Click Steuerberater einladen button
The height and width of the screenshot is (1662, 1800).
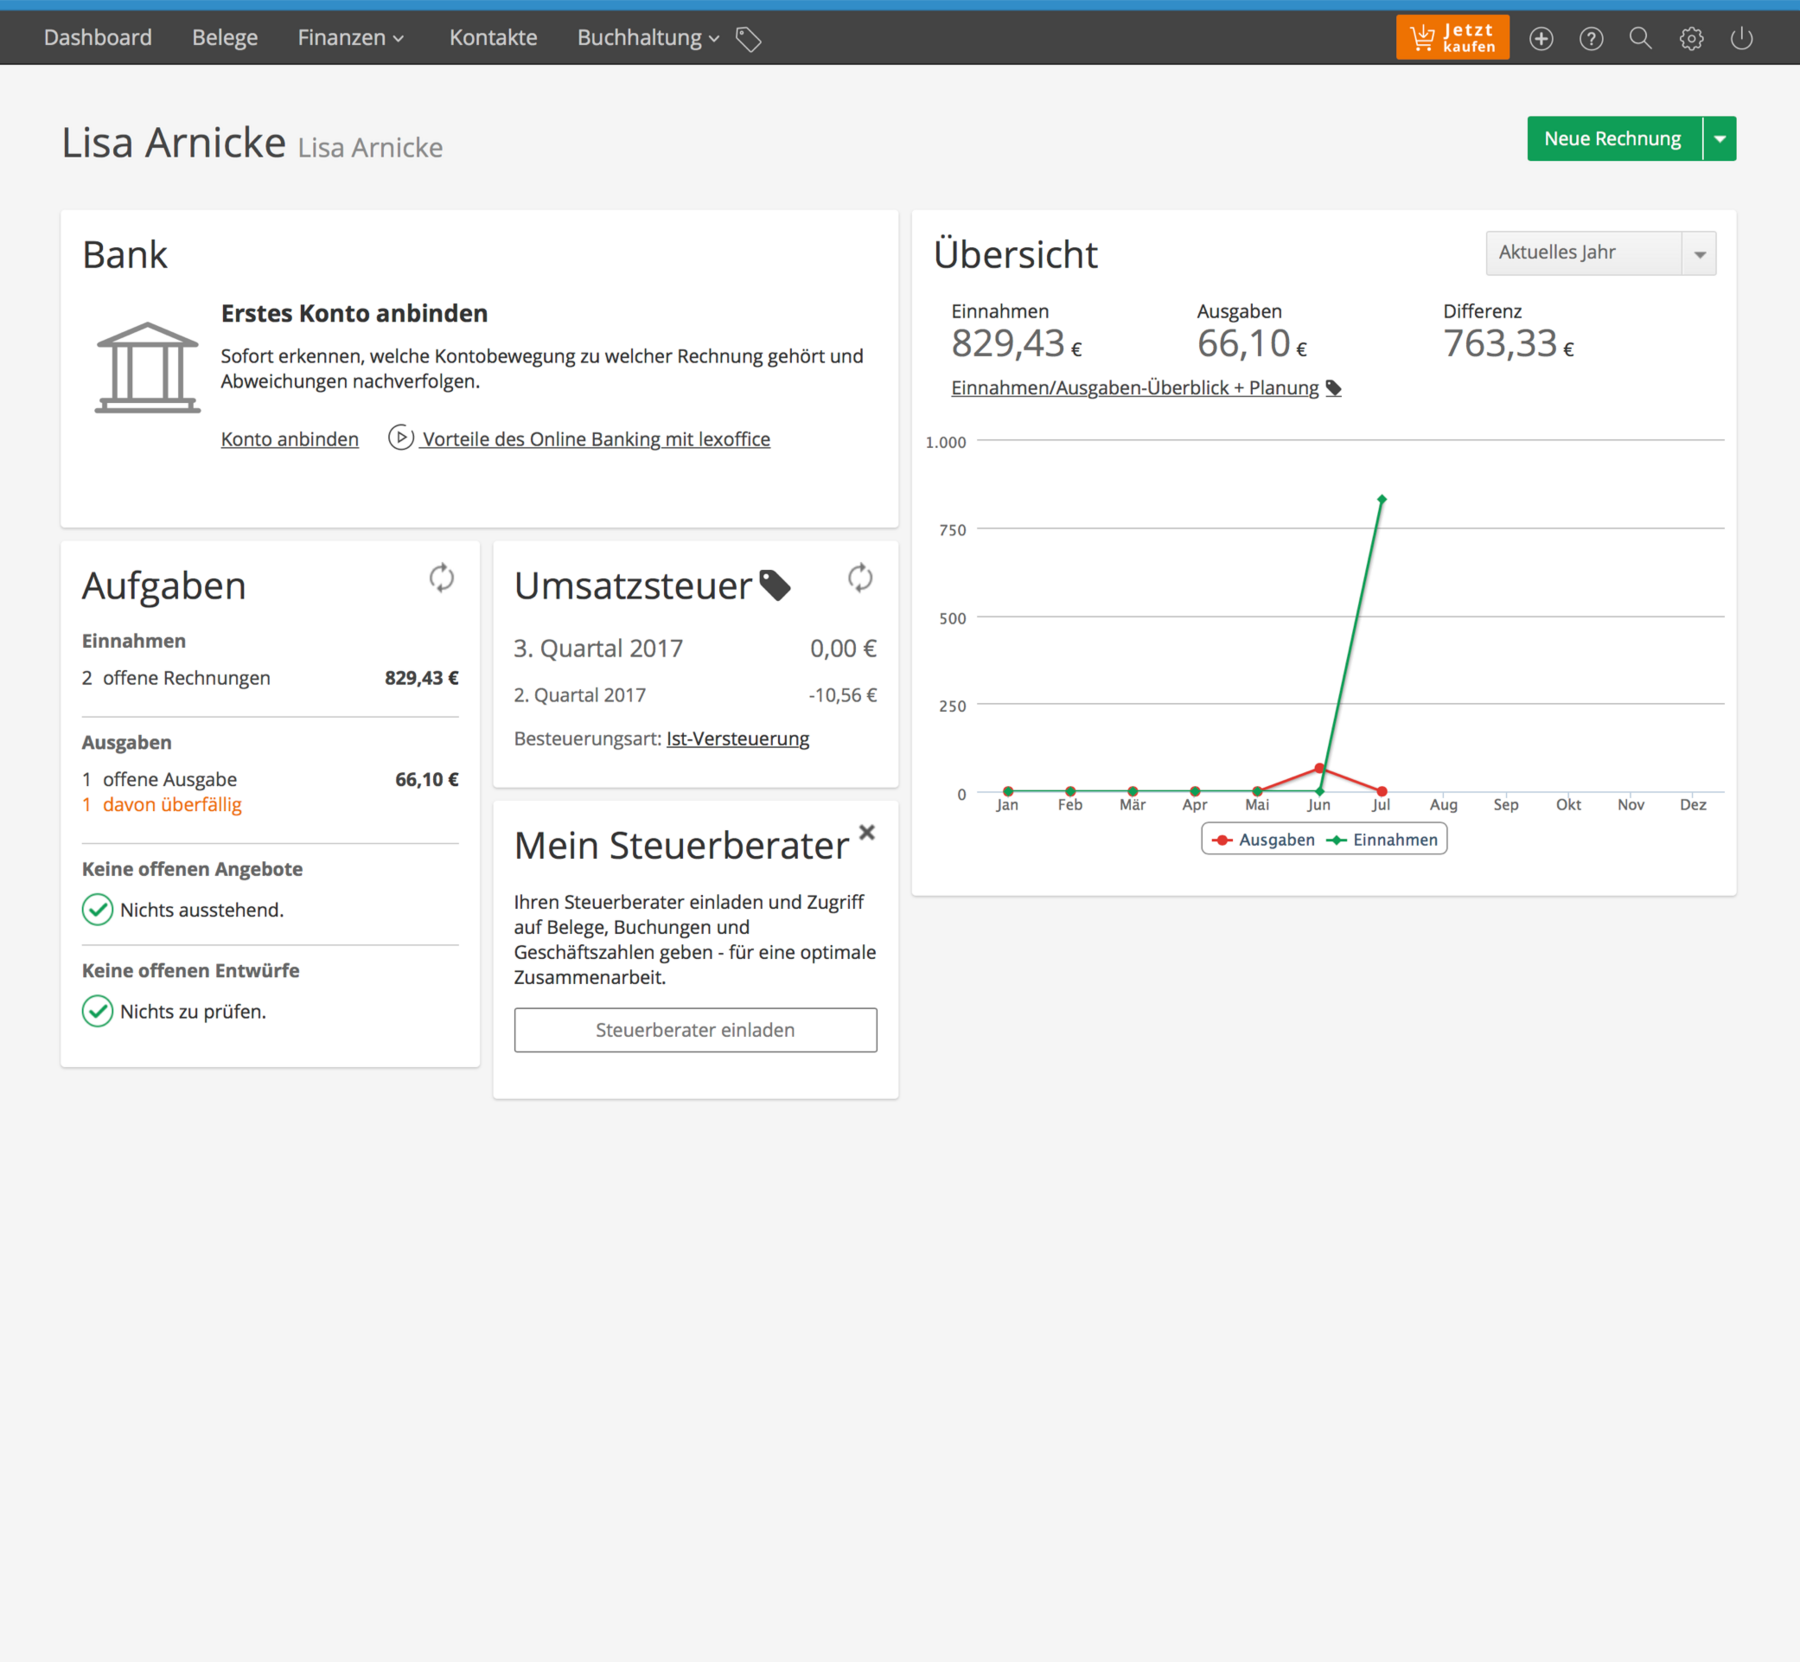695,1030
